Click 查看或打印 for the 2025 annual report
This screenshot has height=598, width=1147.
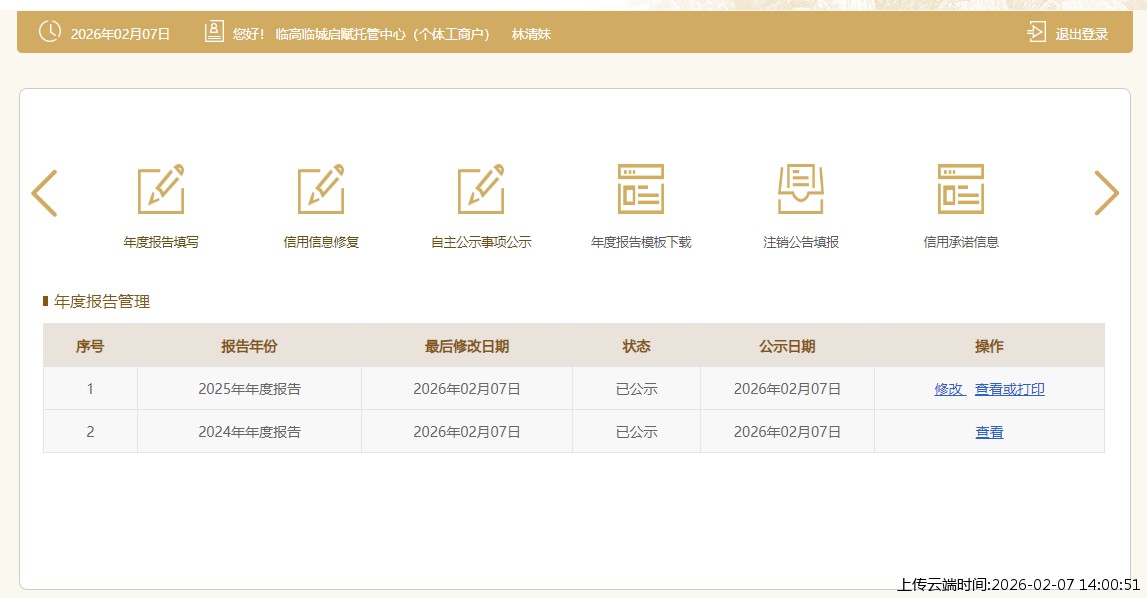1010,389
